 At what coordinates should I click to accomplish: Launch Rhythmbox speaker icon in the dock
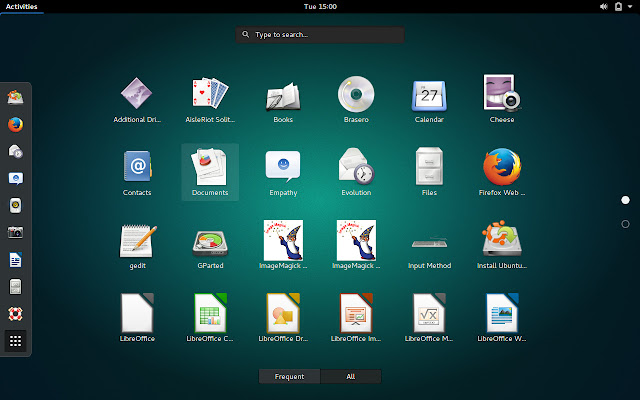16,205
